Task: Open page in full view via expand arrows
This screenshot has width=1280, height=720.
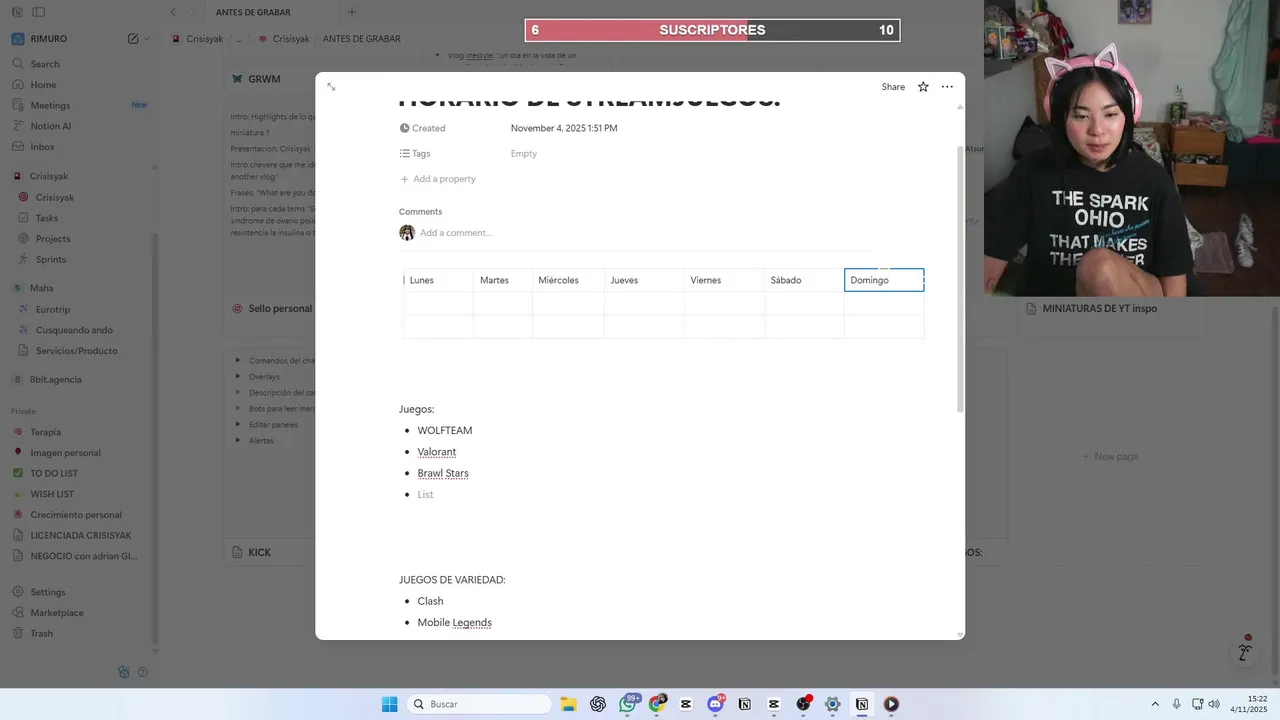Action: point(331,87)
